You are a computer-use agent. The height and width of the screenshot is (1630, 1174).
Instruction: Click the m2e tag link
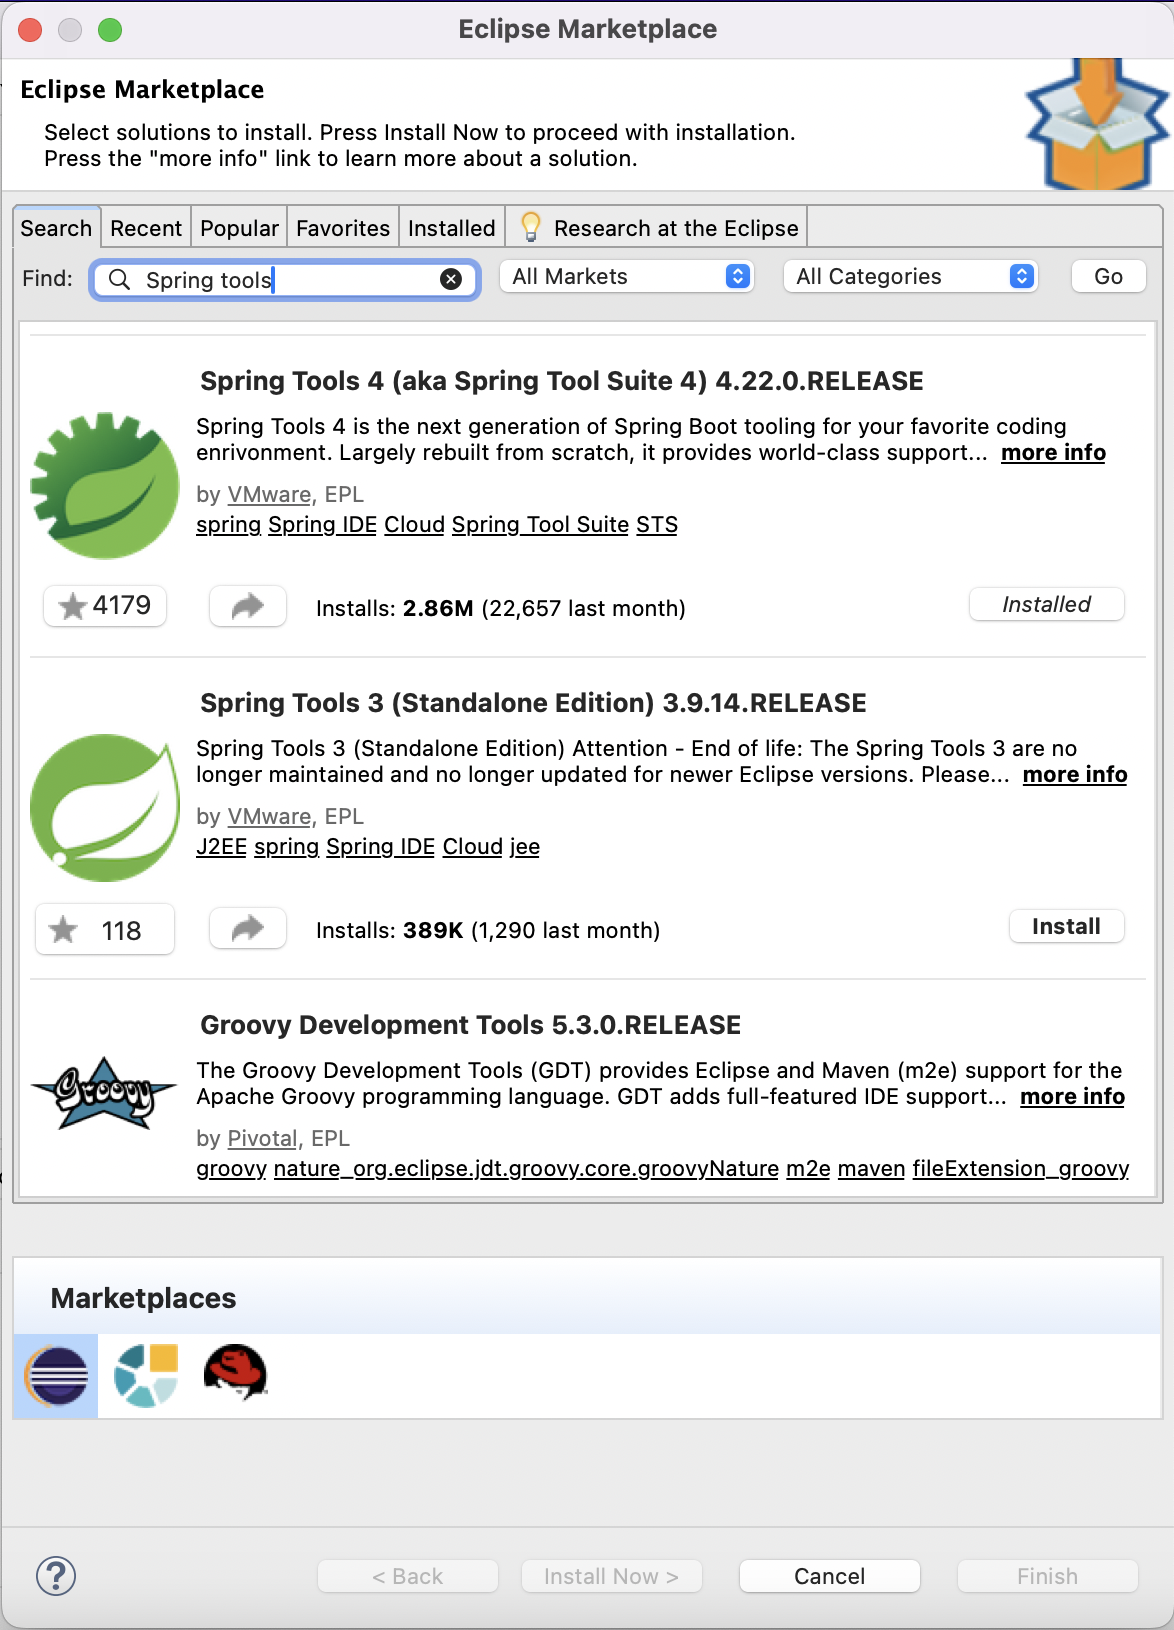coord(808,1169)
